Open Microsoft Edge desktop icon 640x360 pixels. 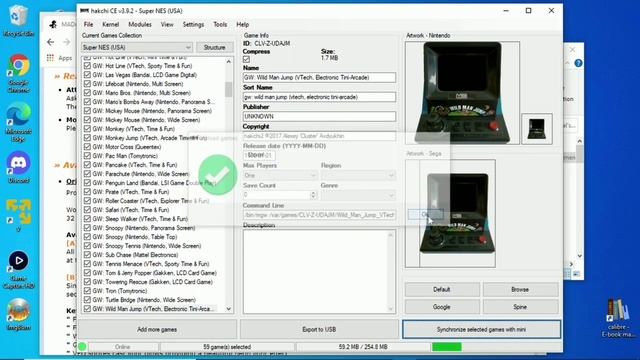18,122
